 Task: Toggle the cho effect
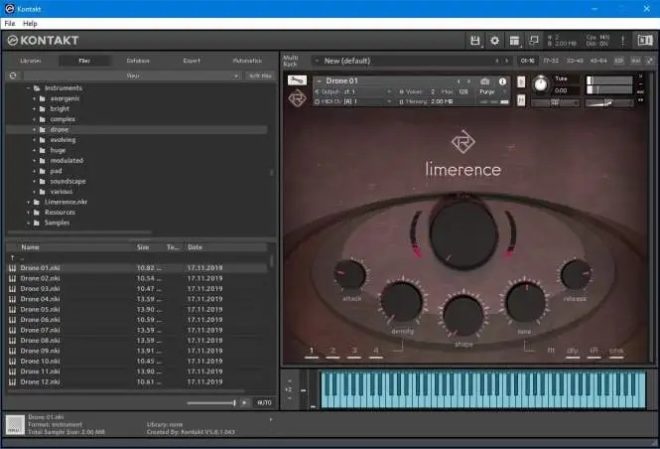pyautogui.click(x=616, y=352)
